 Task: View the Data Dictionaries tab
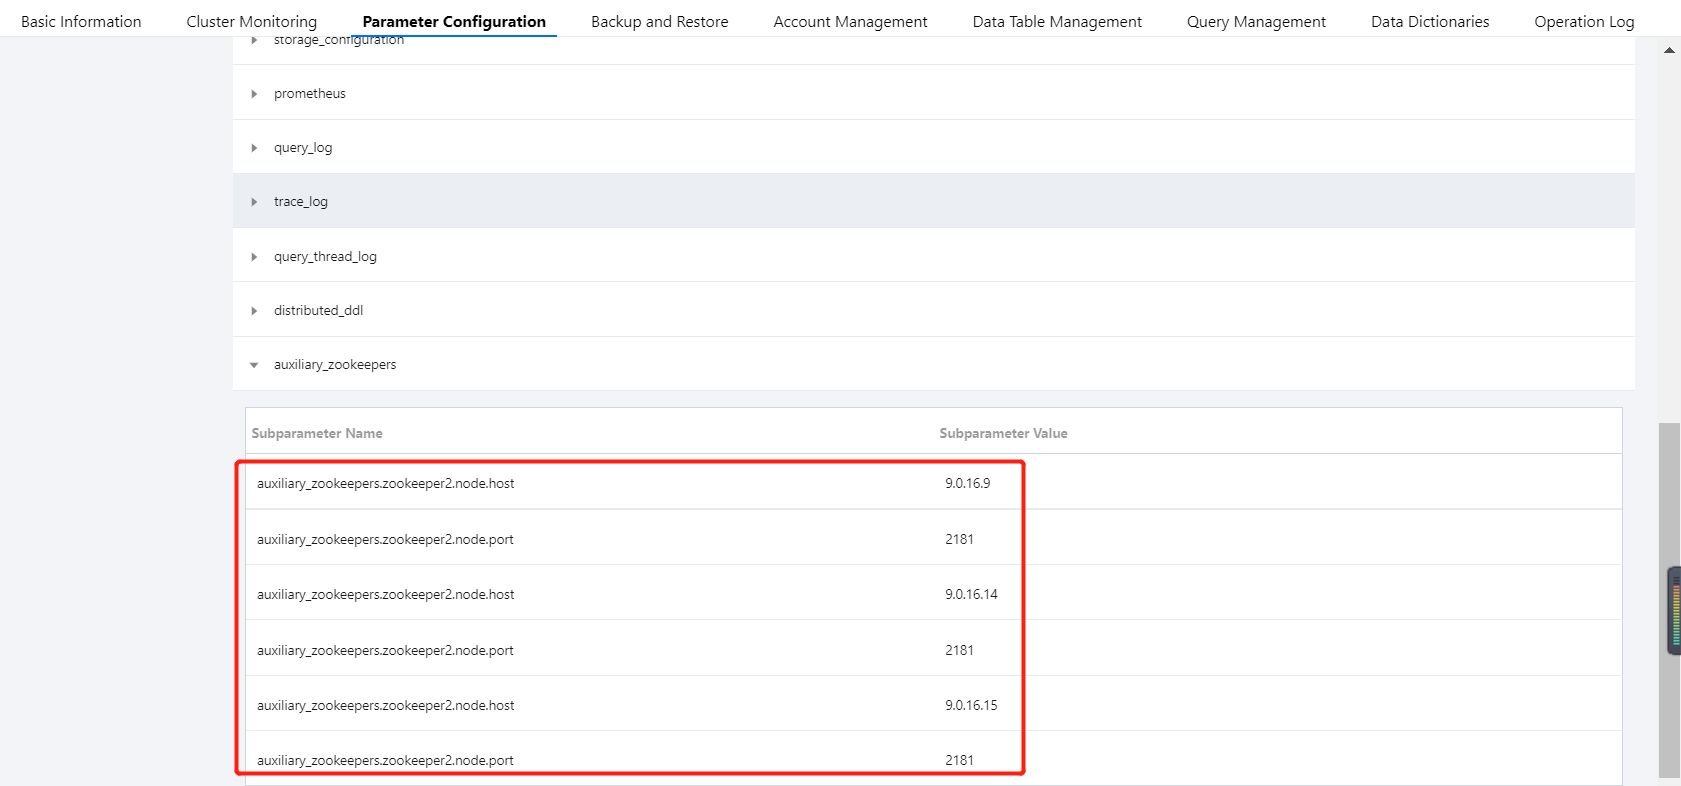1430,21
